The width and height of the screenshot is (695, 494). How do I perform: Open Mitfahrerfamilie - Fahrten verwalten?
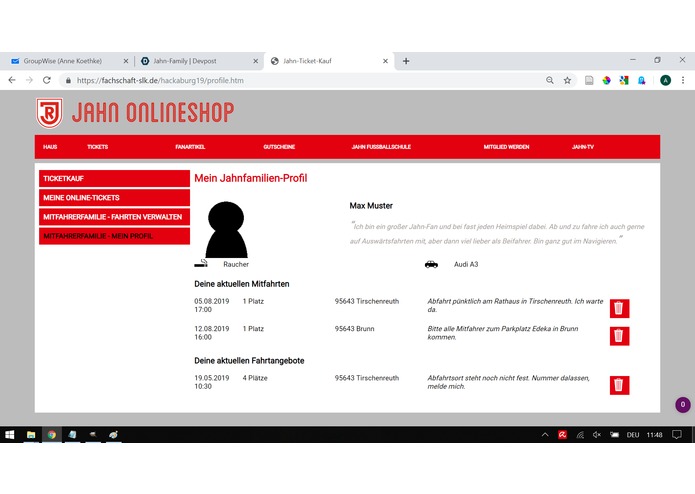click(114, 217)
